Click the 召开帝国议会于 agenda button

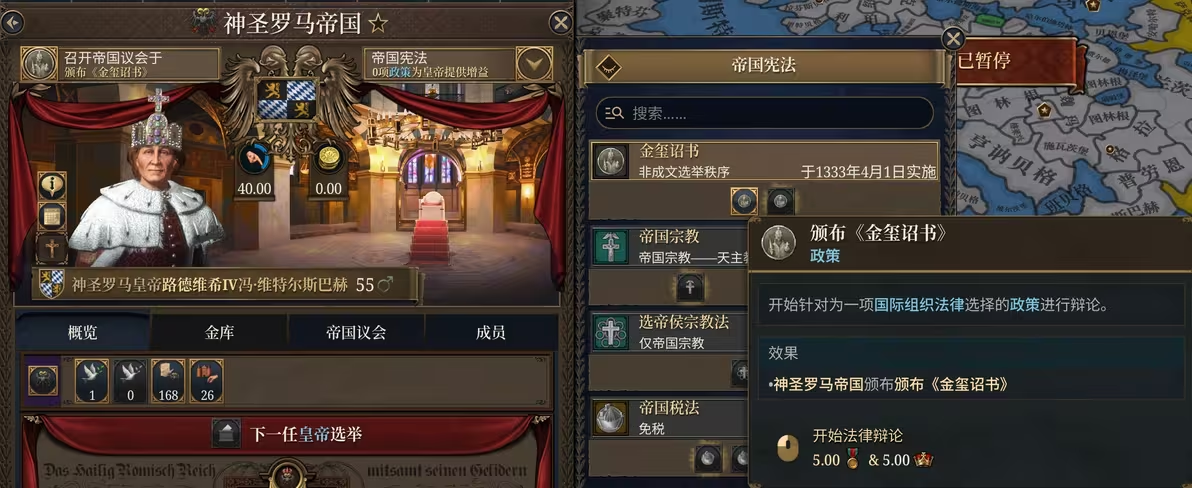[x=120, y=64]
